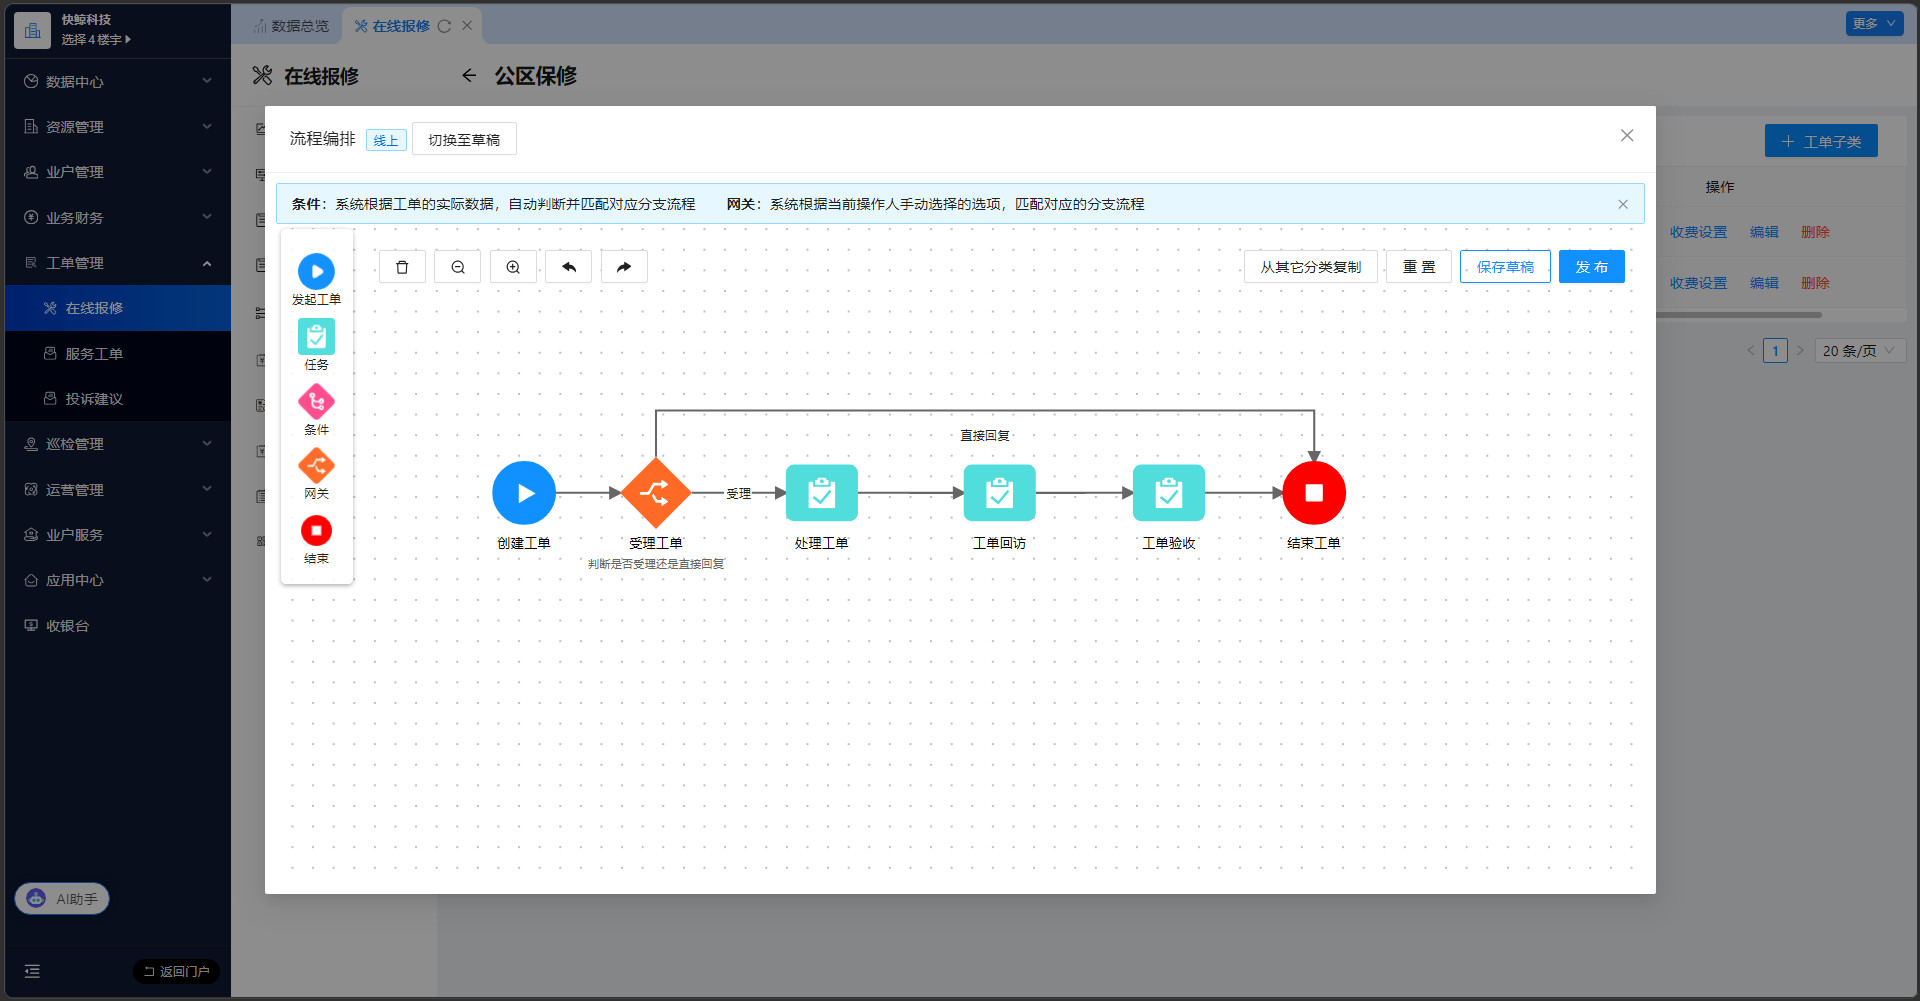This screenshot has width=1920, height=1001.
Task: Click the undo arrow icon
Action: point(569,267)
